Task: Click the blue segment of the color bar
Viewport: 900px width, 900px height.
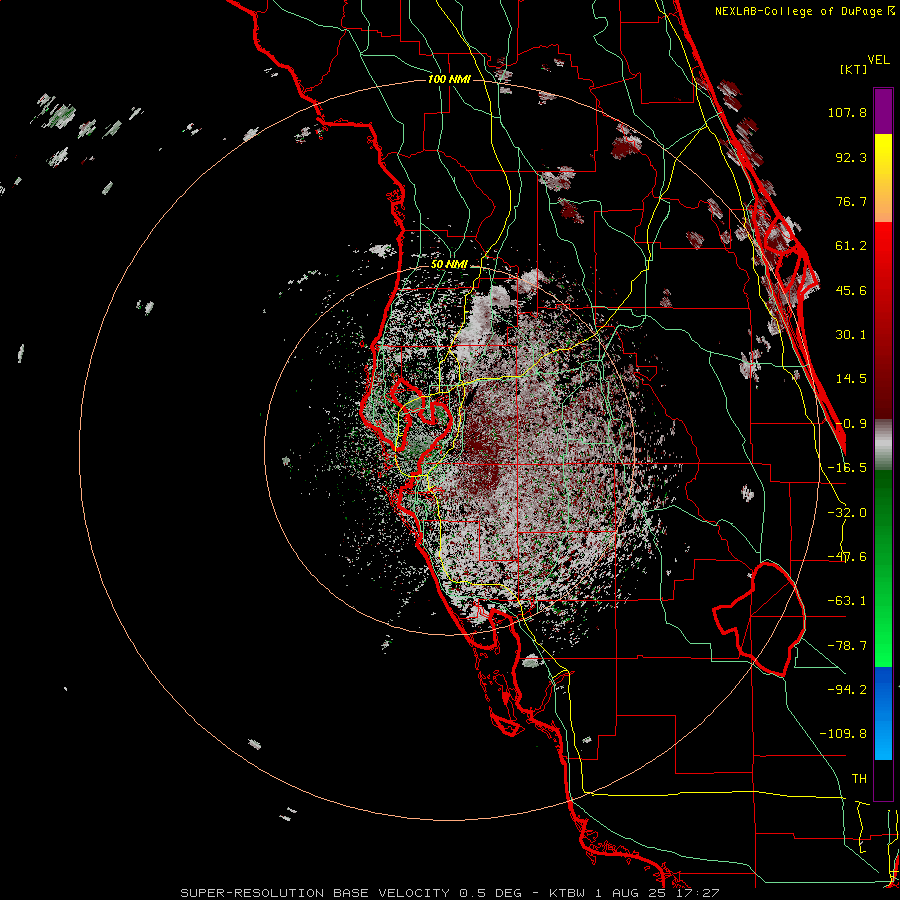Action: (883, 713)
